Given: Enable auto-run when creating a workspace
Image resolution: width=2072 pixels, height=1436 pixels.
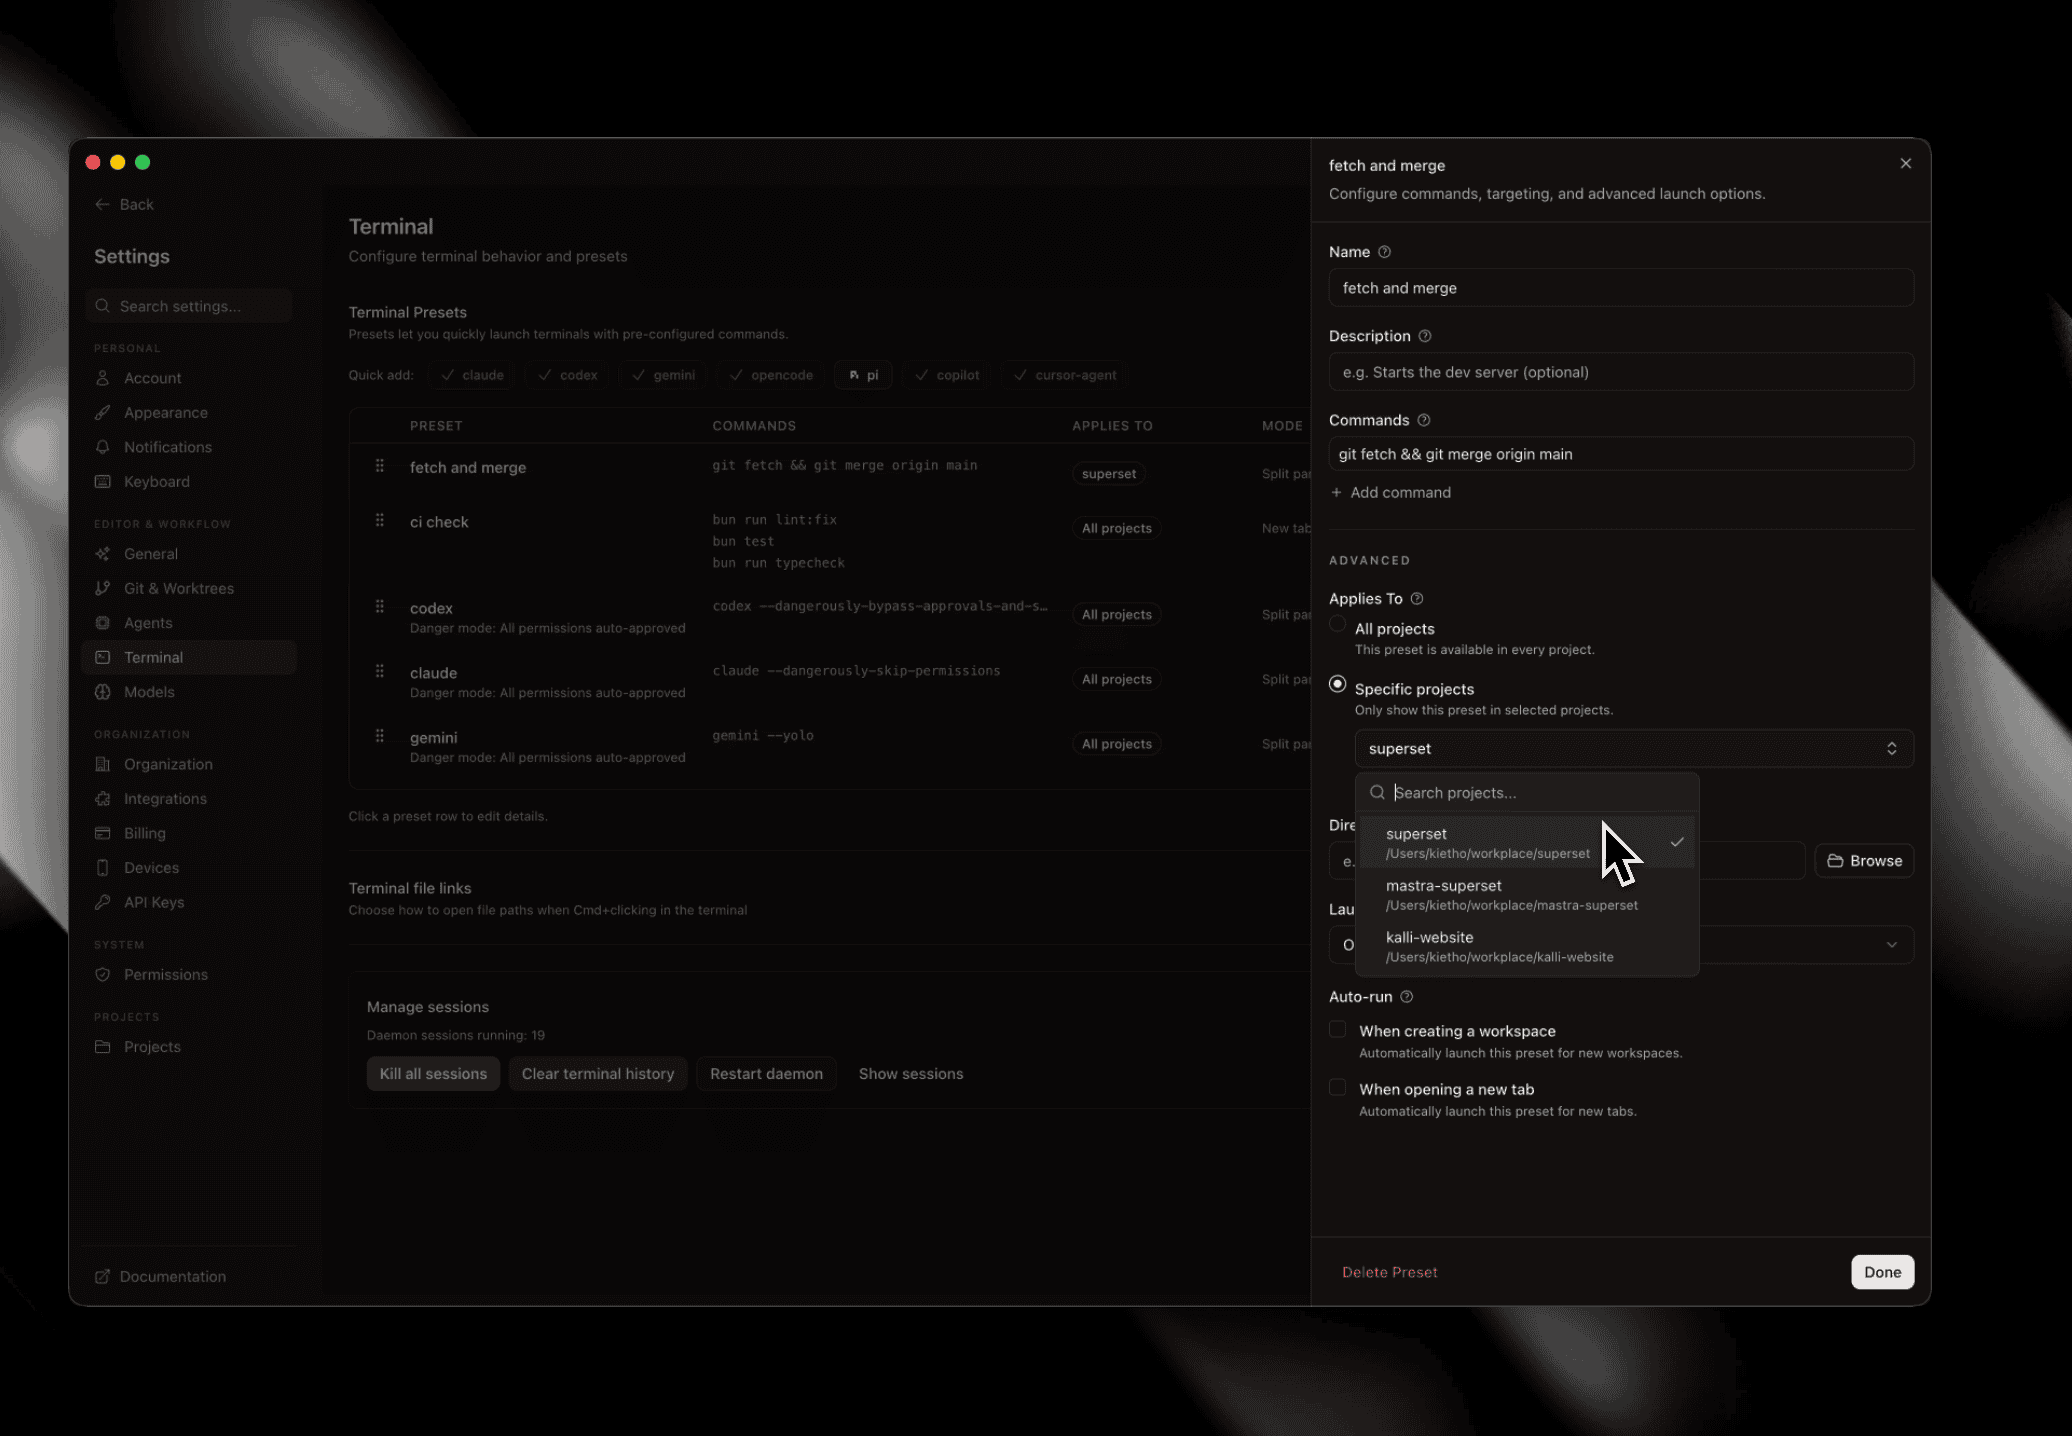Looking at the screenshot, I should point(1338,1030).
